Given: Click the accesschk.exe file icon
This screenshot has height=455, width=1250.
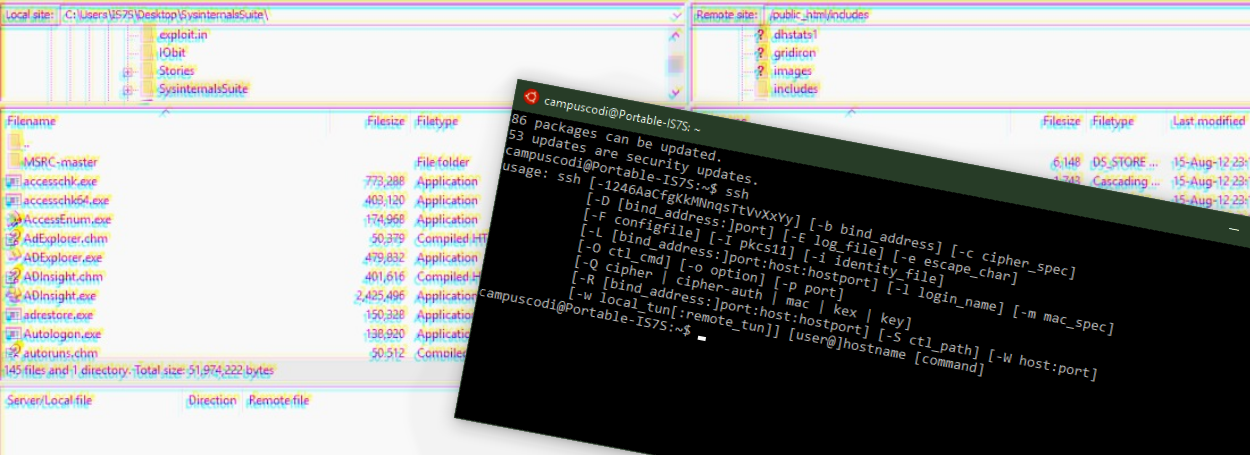Looking at the screenshot, I should tap(13, 181).
